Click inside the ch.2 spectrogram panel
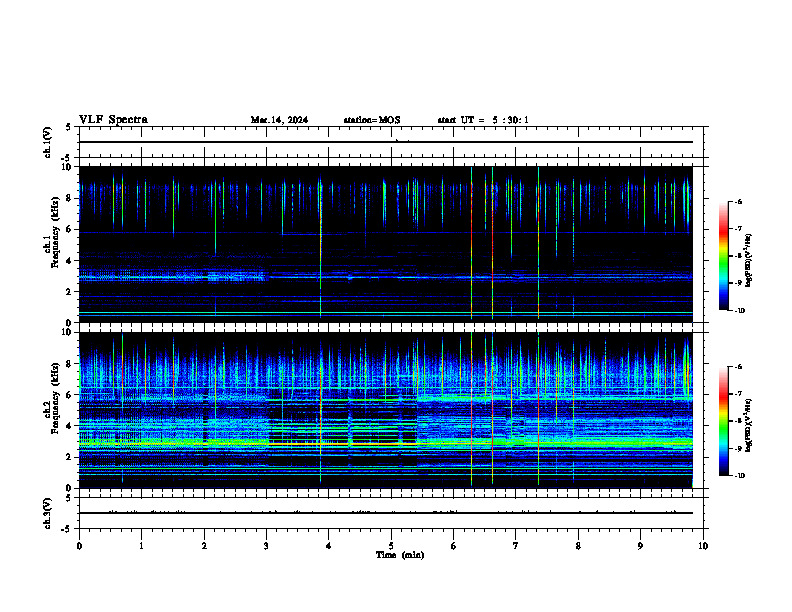This screenshot has width=792, height=612. point(385,410)
